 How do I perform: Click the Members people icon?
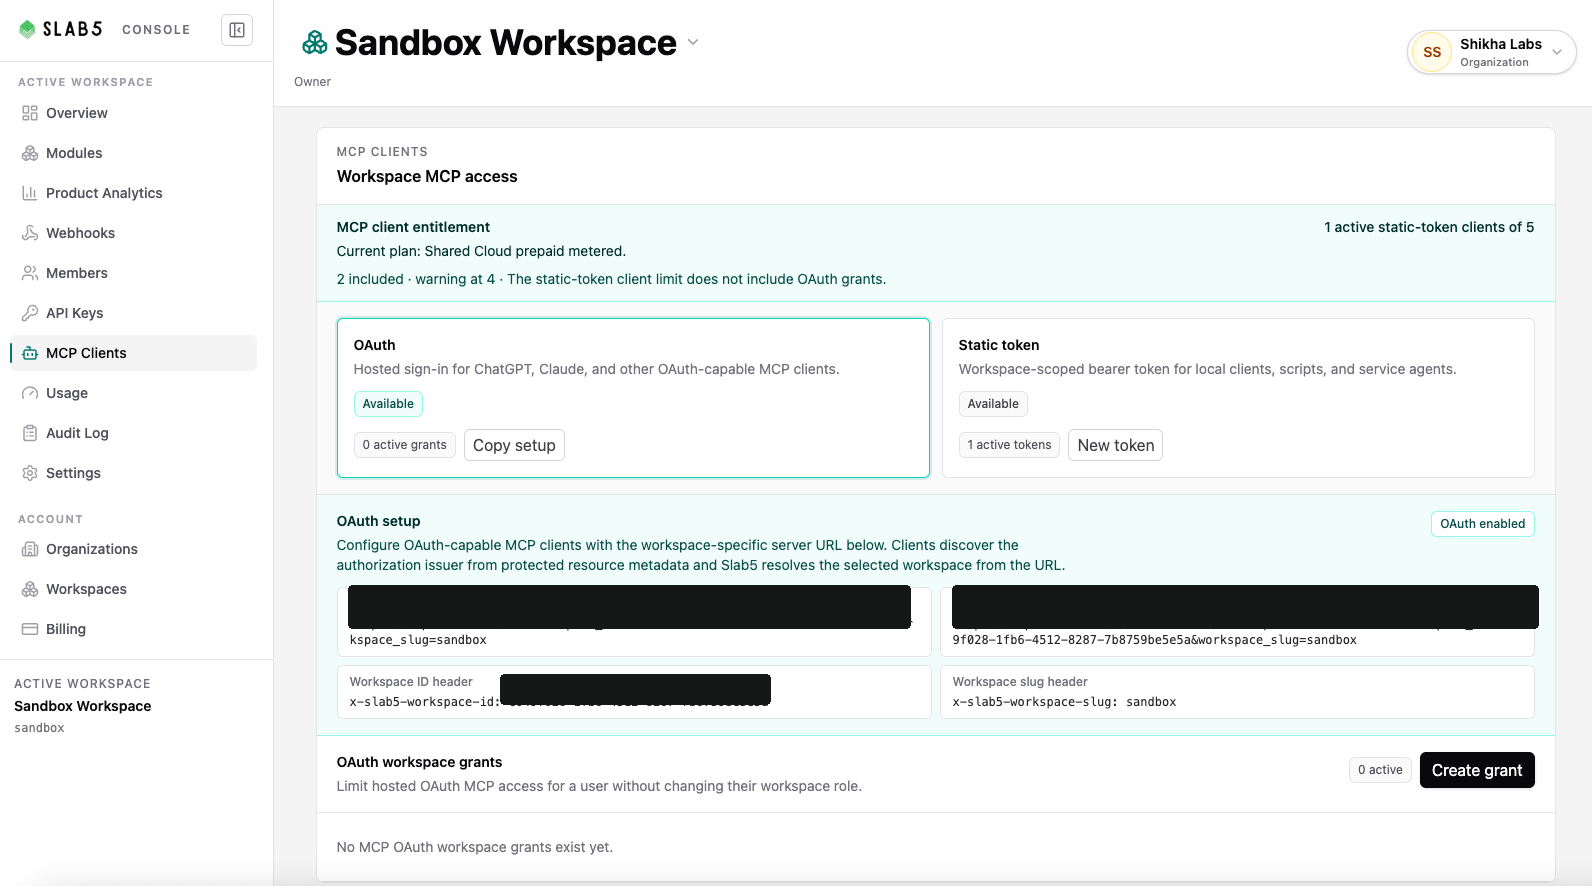30,273
